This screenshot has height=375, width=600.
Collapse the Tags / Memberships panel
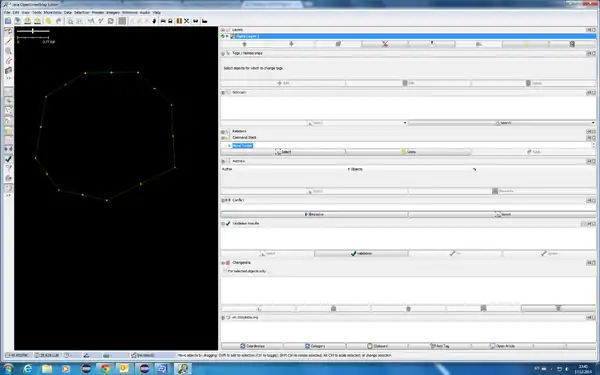pyautogui.click(x=223, y=54)
